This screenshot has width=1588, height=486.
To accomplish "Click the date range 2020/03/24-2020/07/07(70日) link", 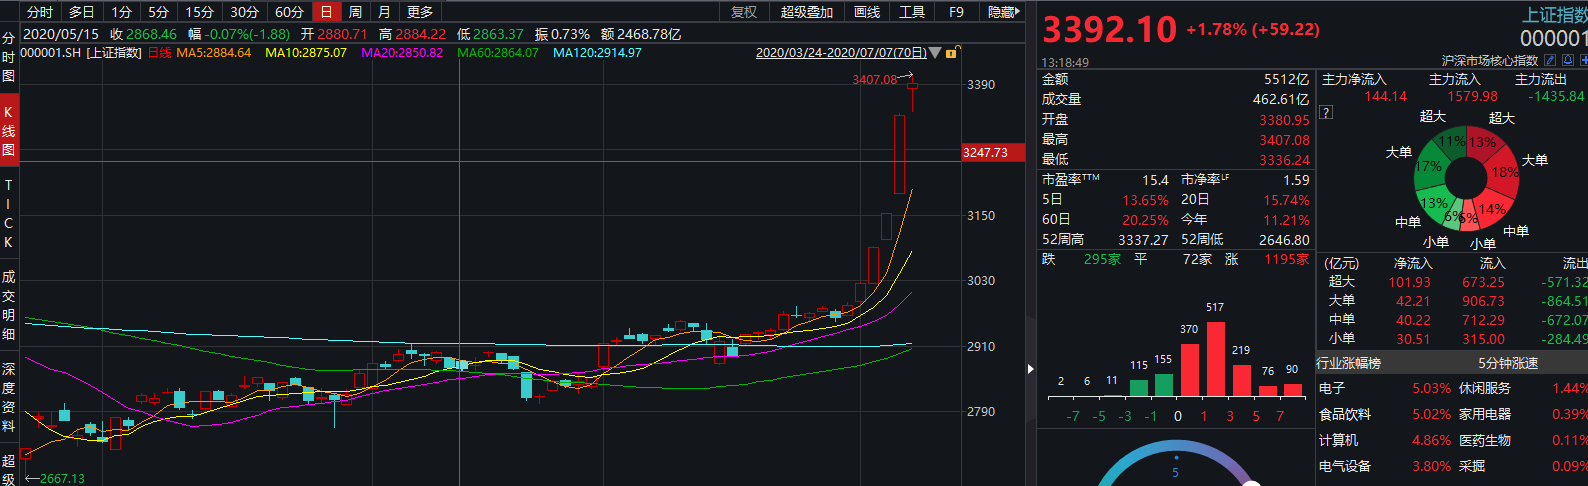I will click(x=841, y=53).
